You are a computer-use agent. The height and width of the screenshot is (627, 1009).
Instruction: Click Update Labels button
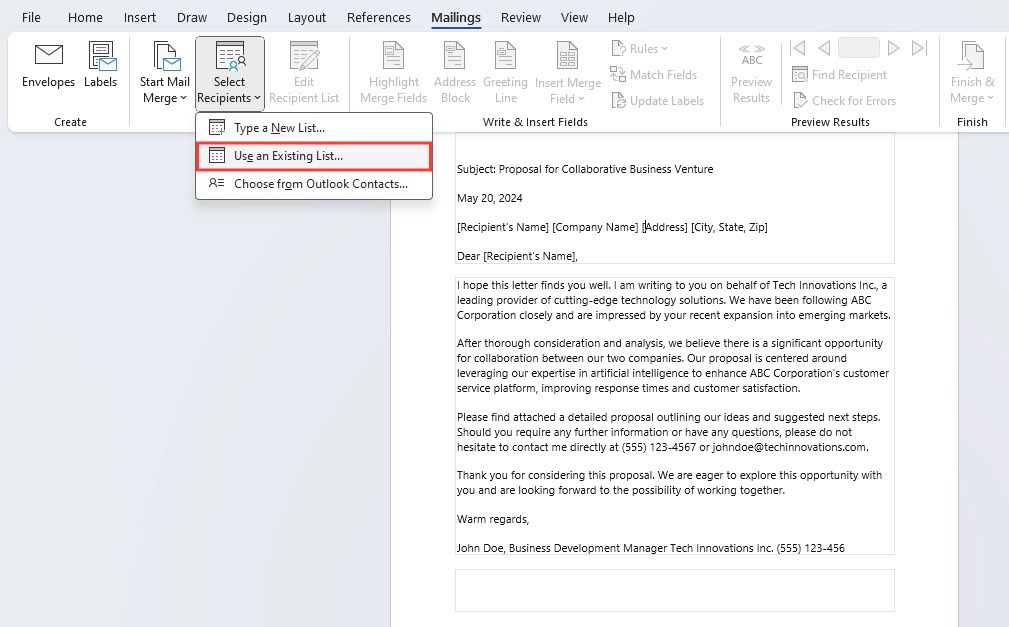coord(658,100)
